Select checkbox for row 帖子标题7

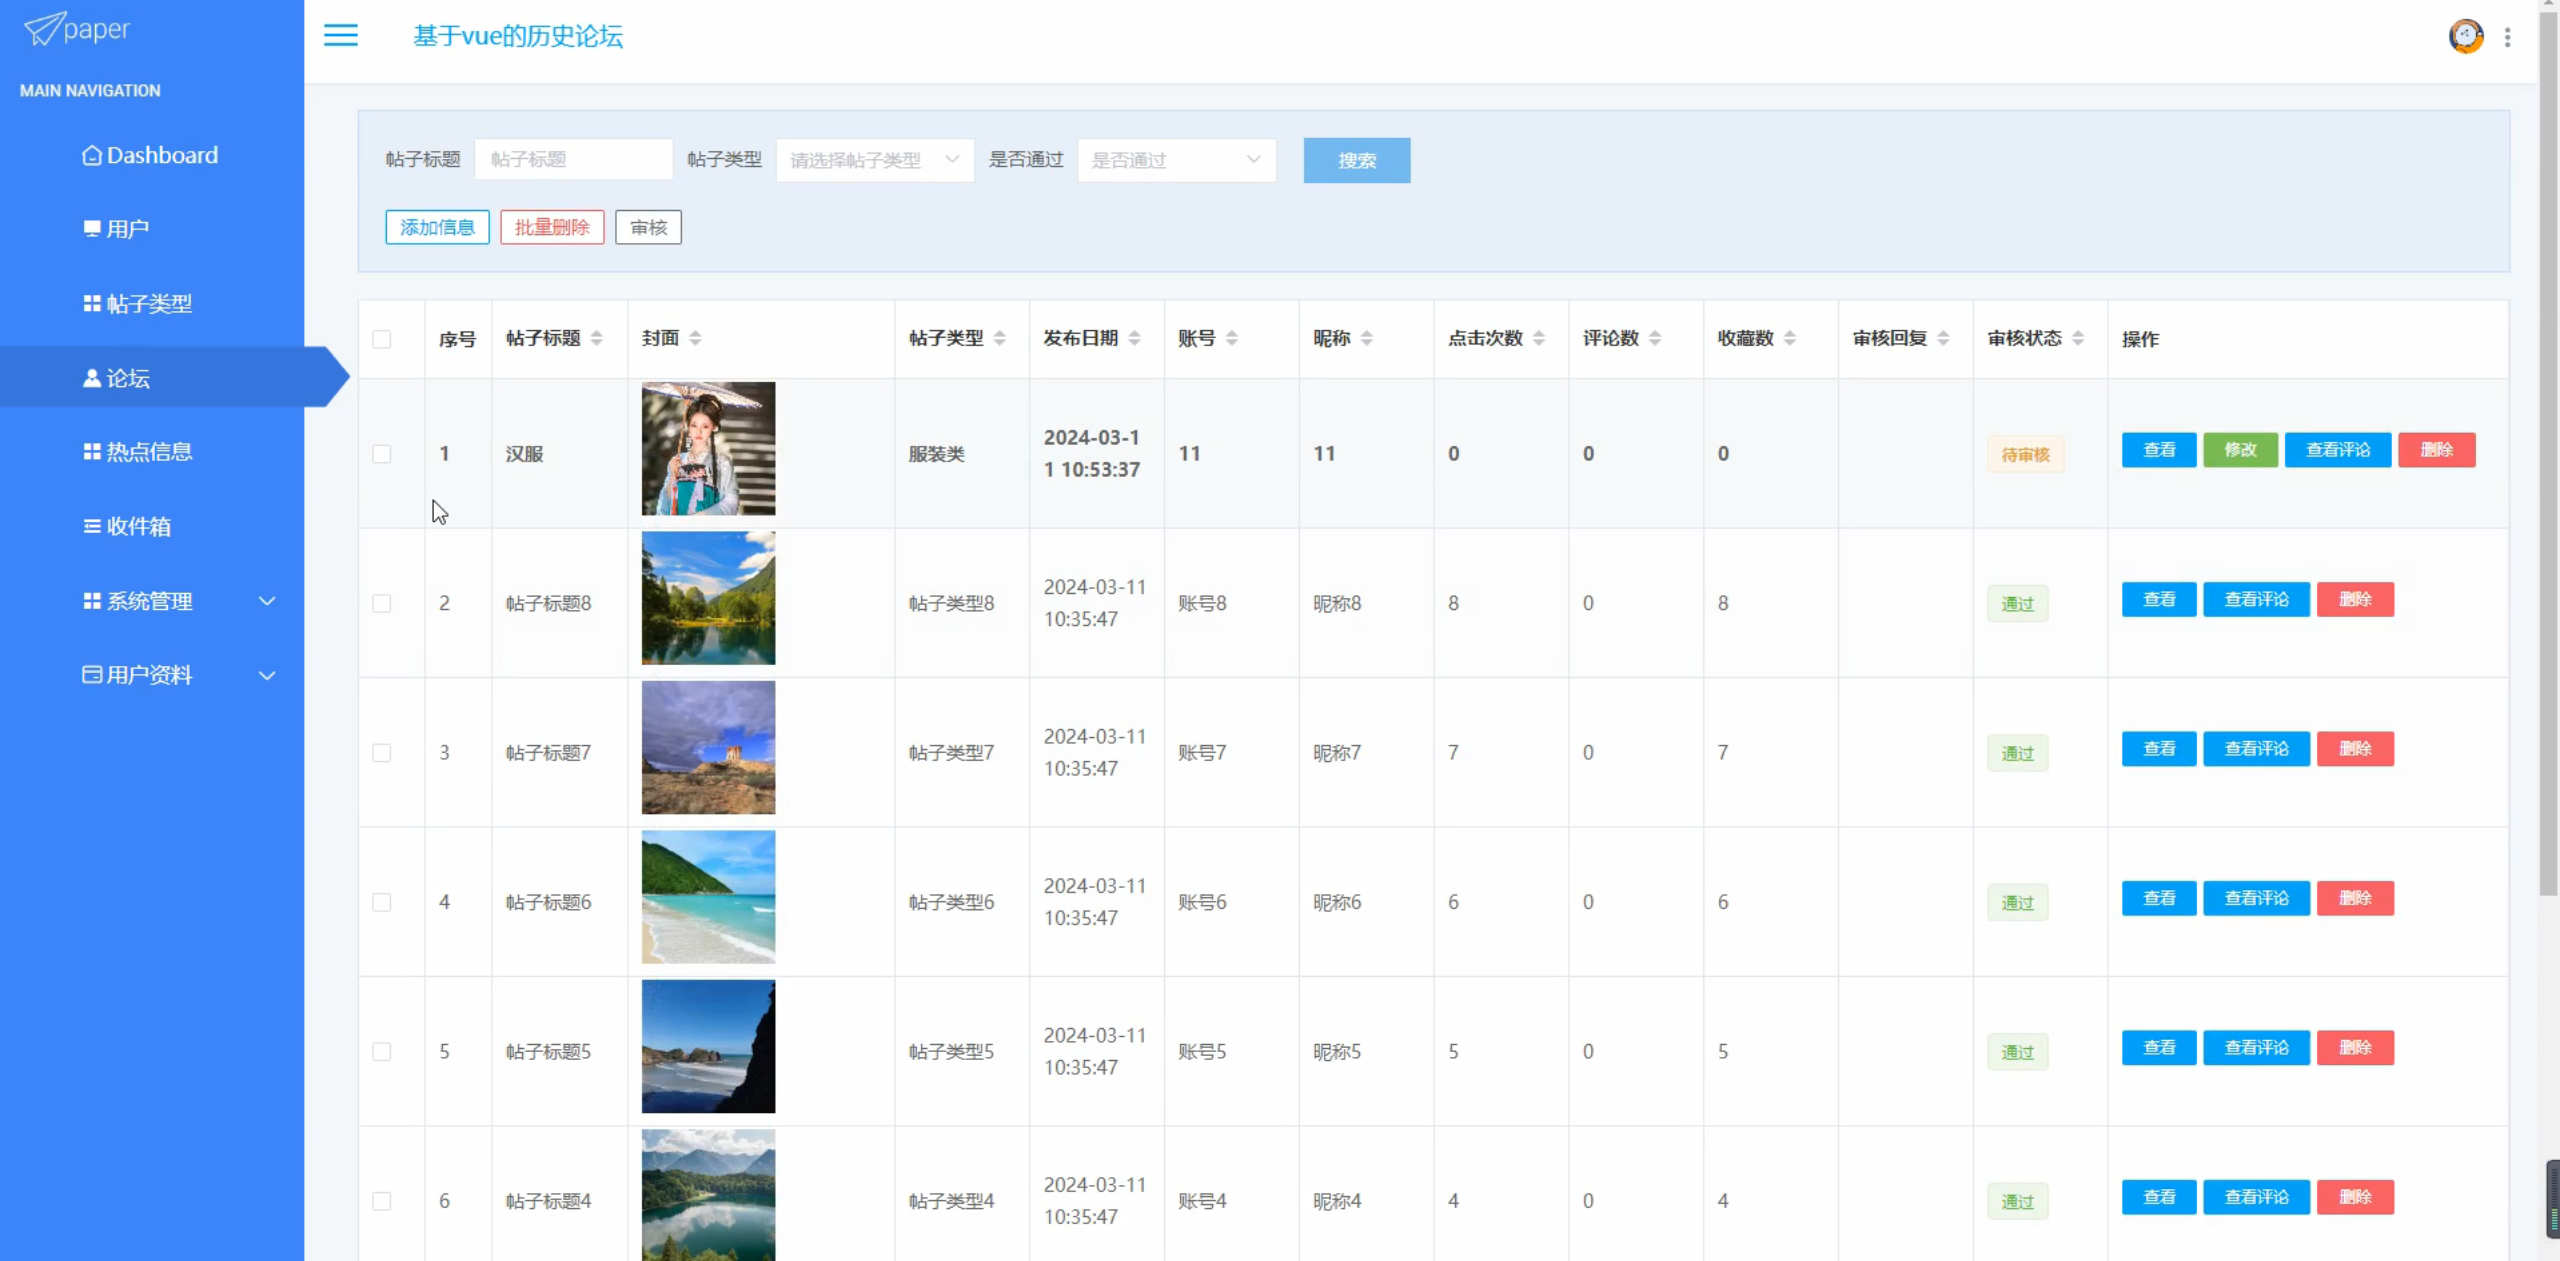pos(382,753)
